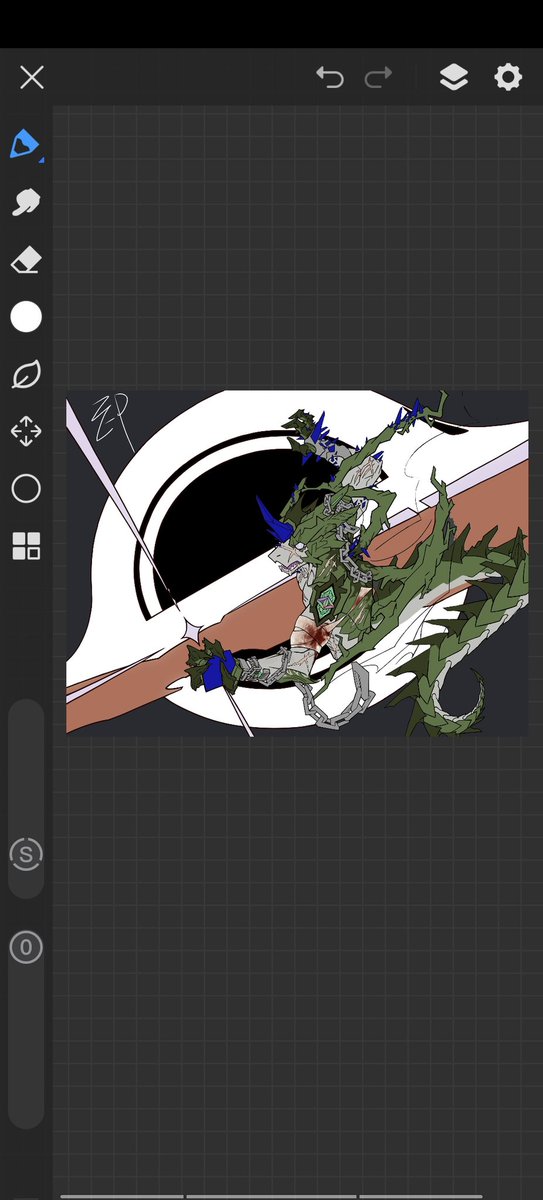Redo the undone action
The image size is (543, 1200).
click(378, 77)
